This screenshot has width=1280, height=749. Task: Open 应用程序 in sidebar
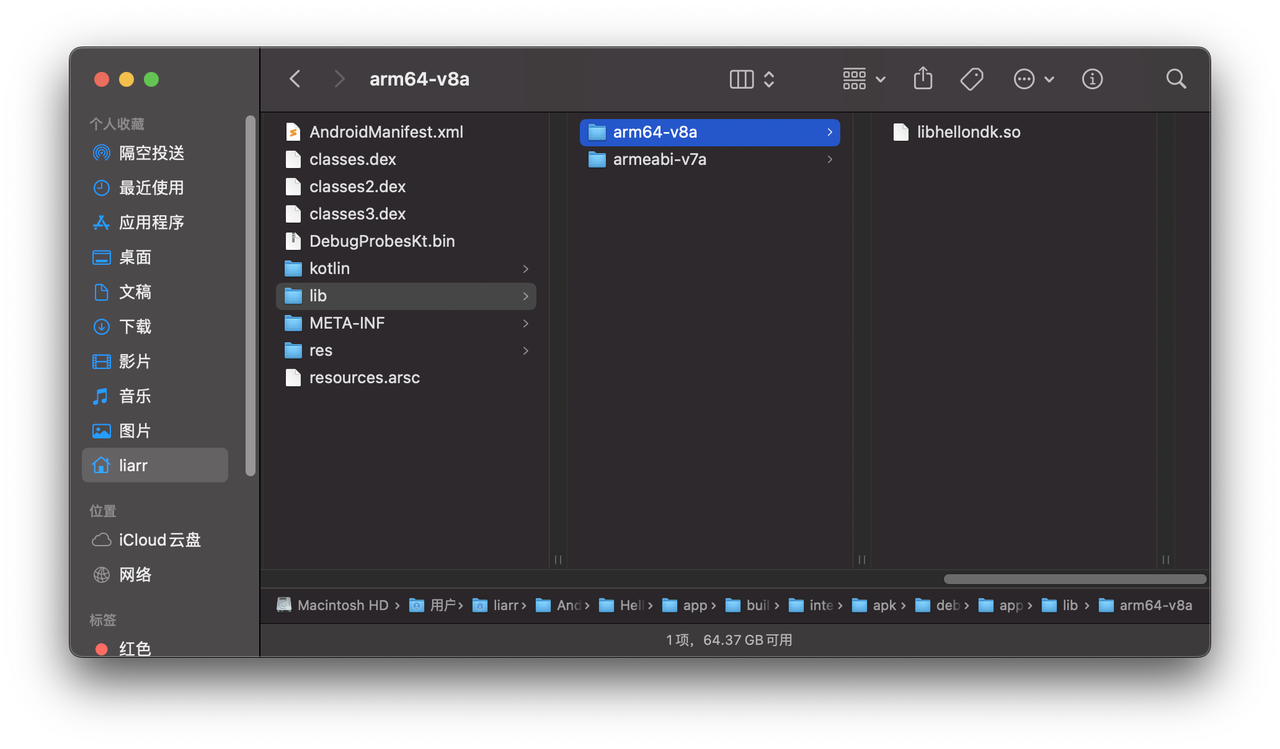point(155,222)
